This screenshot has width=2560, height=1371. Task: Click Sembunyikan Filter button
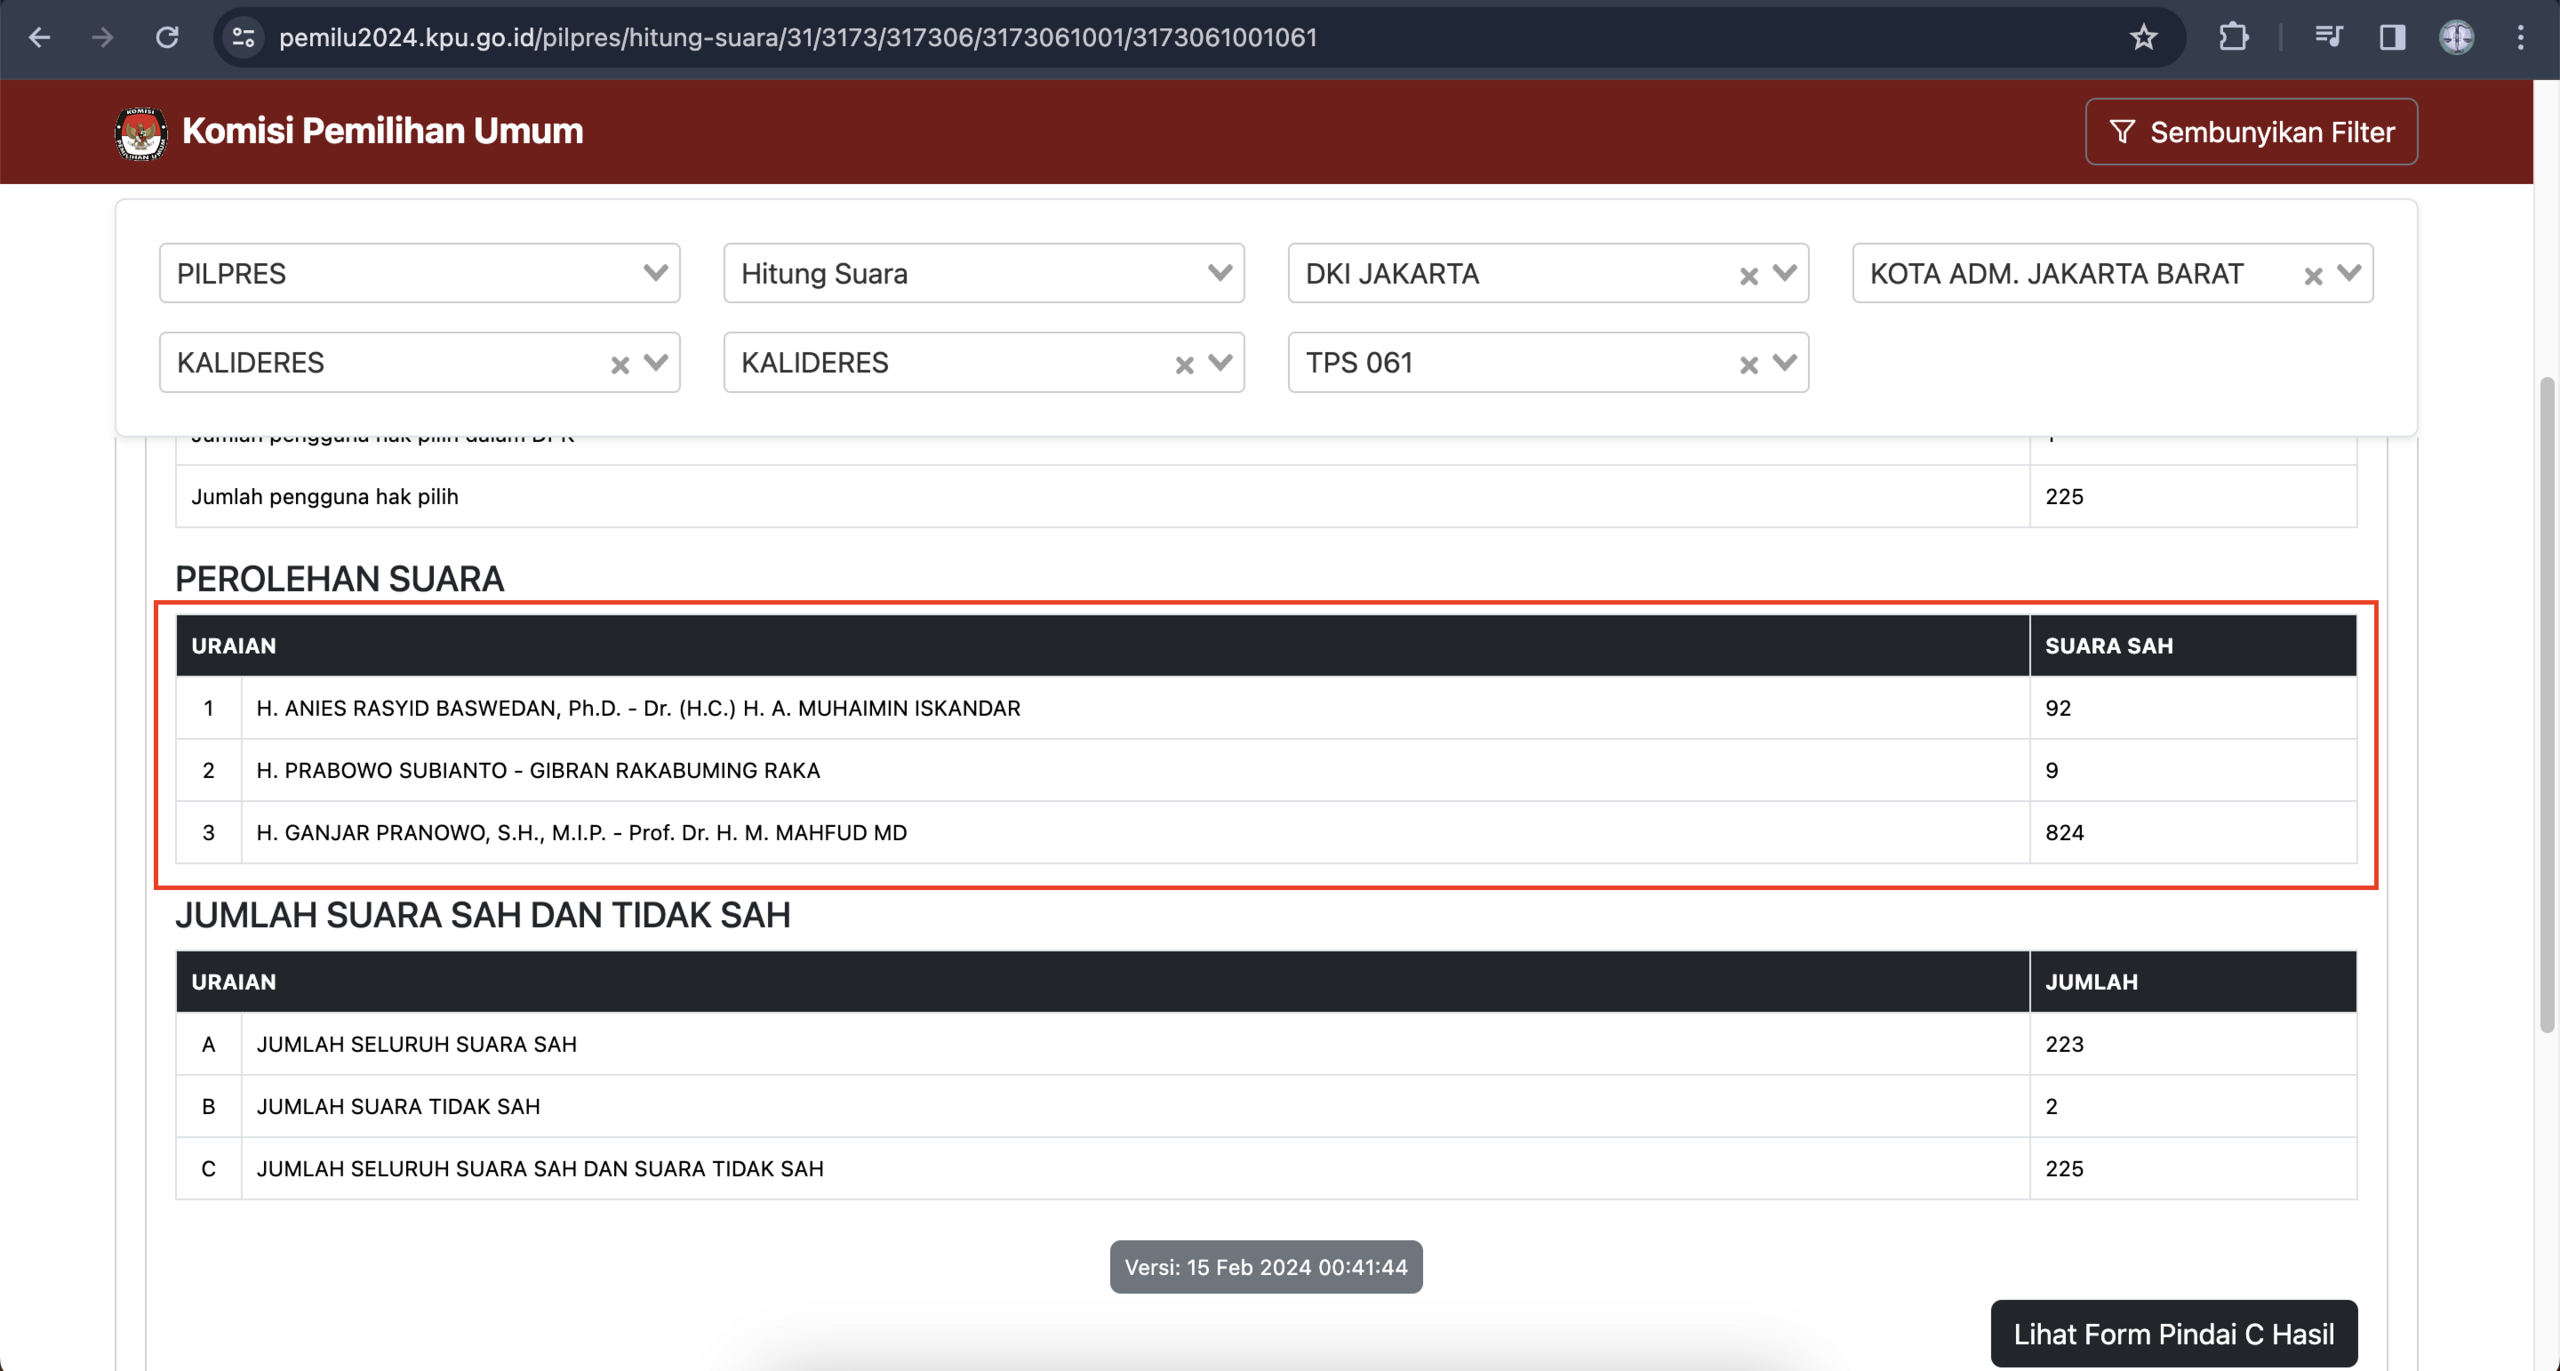2251,132
